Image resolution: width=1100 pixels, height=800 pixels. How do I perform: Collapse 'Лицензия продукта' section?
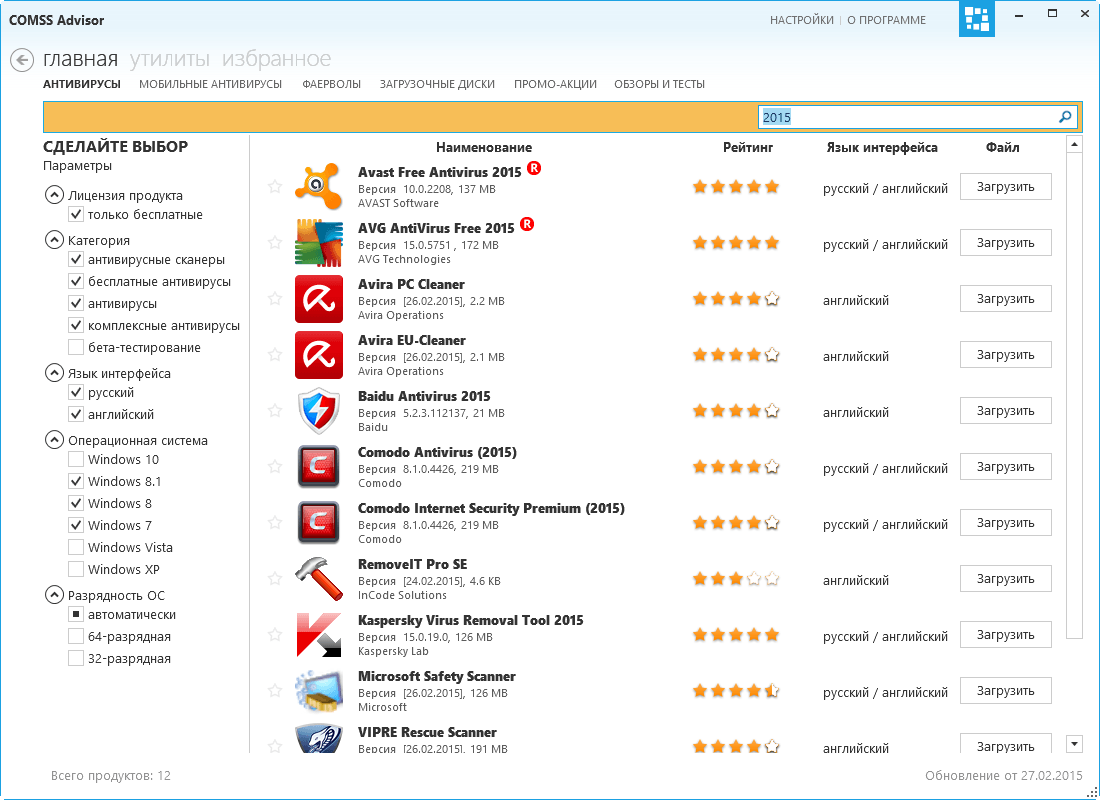(x=54, y=194)
